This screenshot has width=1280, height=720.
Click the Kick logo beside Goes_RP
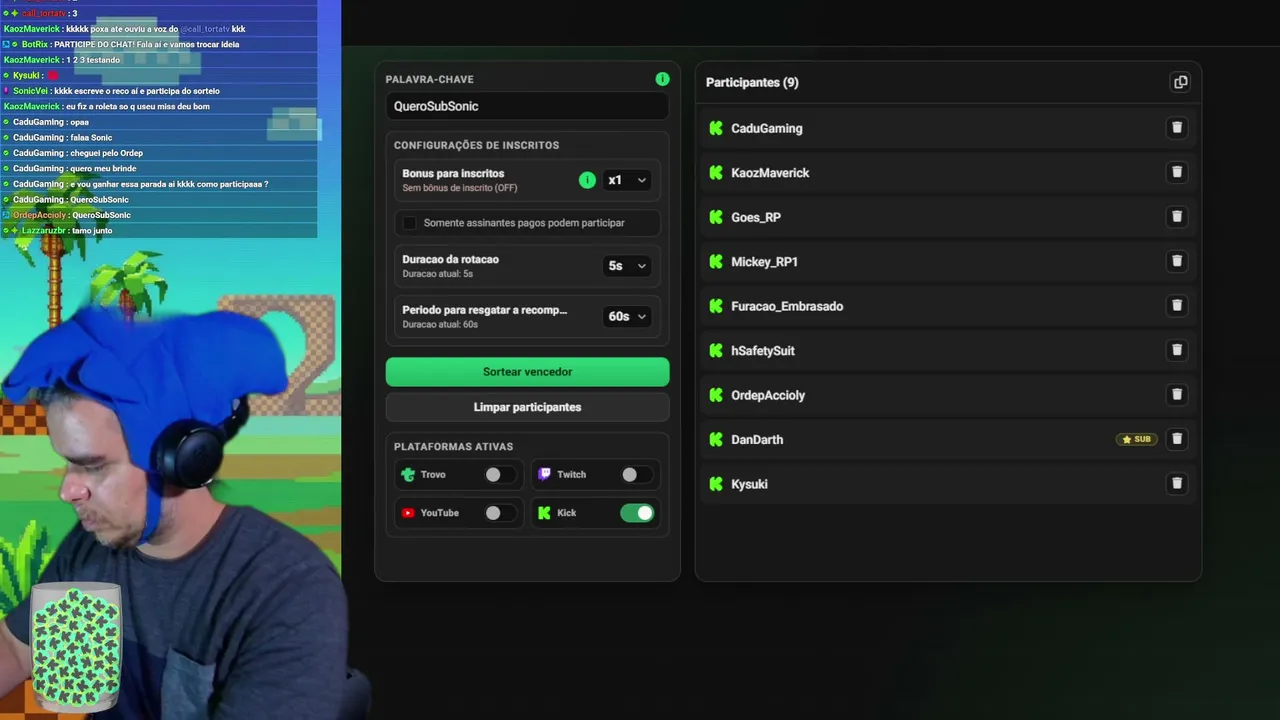point(716,217)
